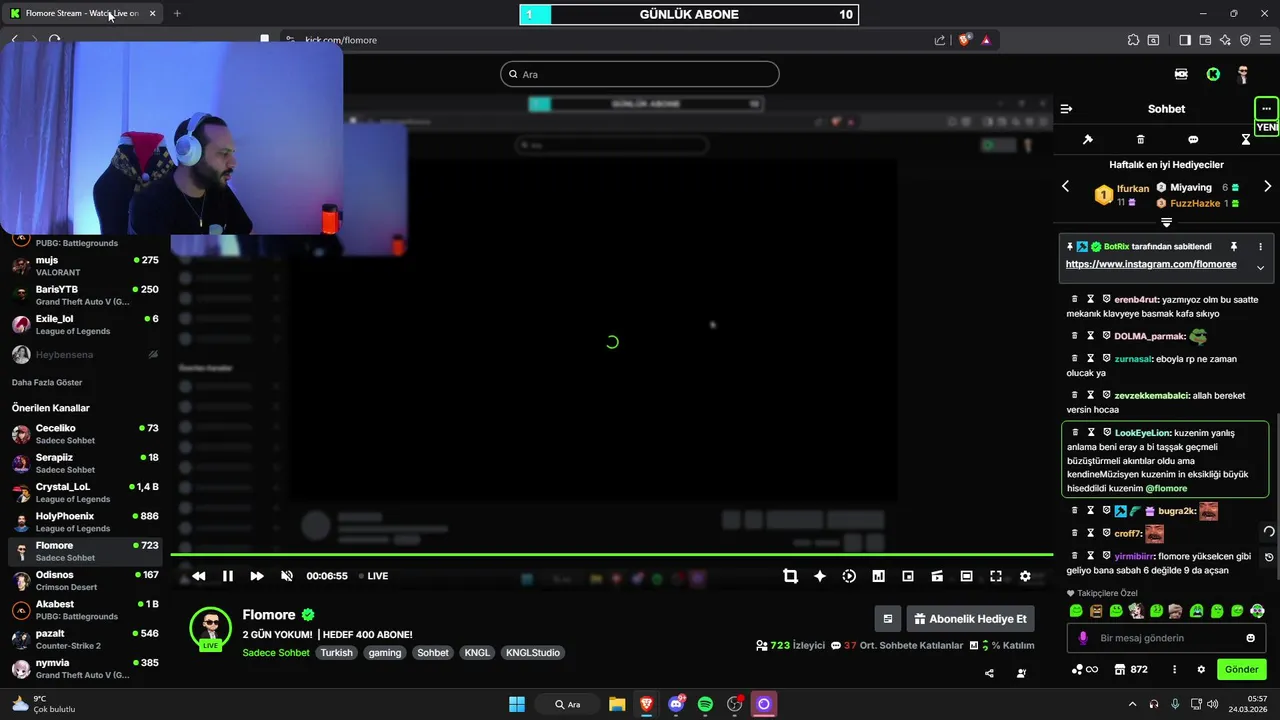Viewport: 1280px width, 720px height.
Task: Open yirmibiirr's user profile in chat
Action: [x=1135, y=556]
